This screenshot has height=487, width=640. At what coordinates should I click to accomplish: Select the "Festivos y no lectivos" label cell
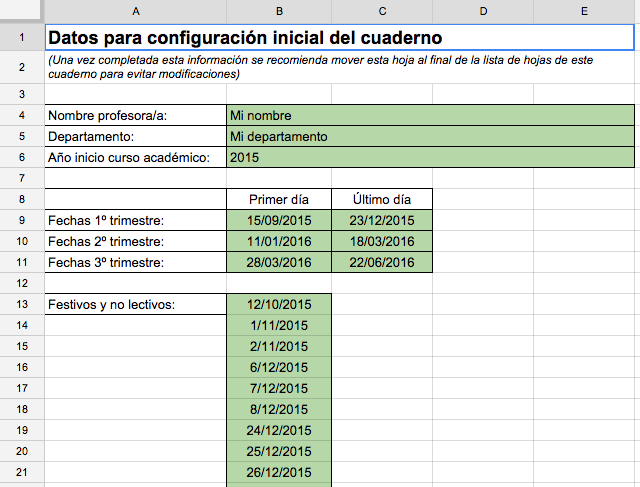(x=135, y=304)
